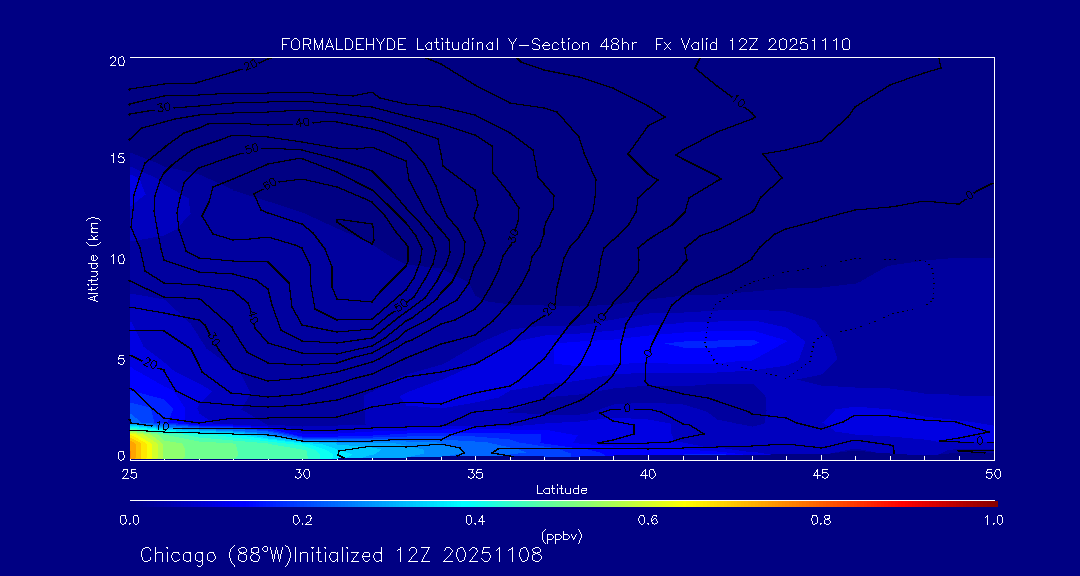Click the 'Altitude (km)' y-axis label
1080x576 pixels.
pyautogui.click(x=93, y=259)
